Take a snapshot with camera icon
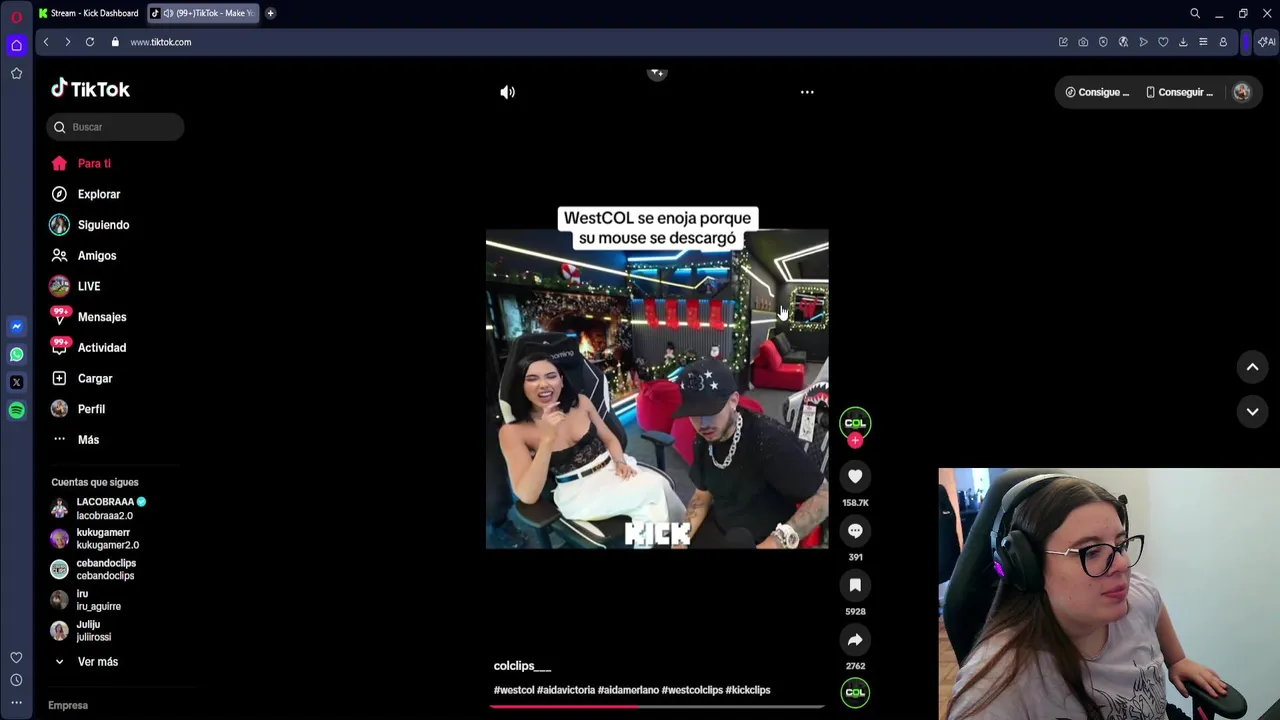The height and width of the screenshot is (720, 1280). point(1083,42)
